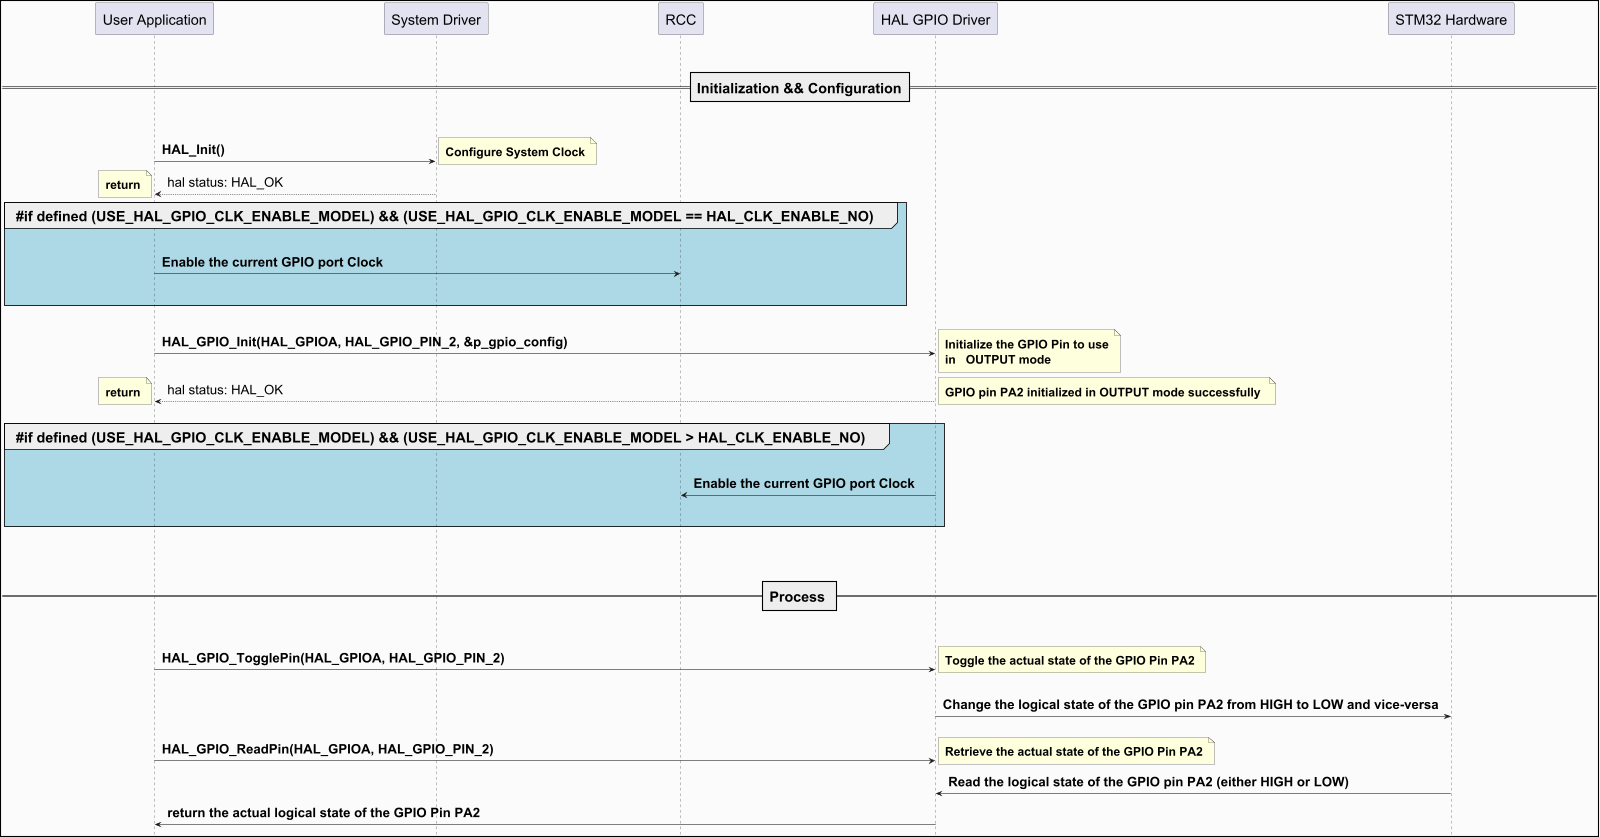The image size is (1600, 837).
Task: Click the Initialize the GPIO Pin OUTPUT mode note
Action: 1029,352
